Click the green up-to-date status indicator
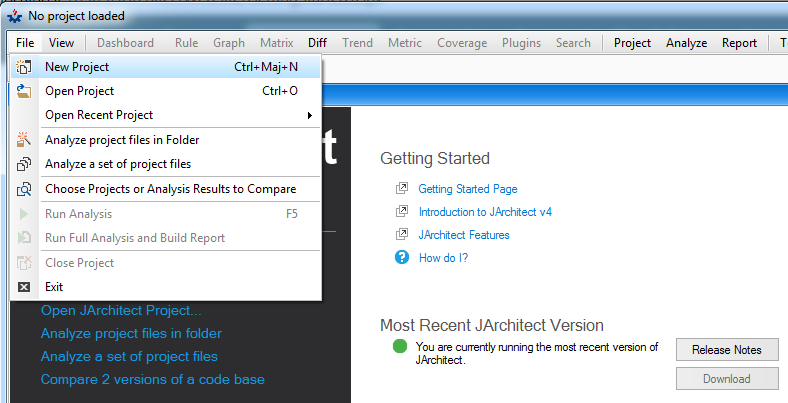The height and width of the screenshot is (403, 788). point(400,346)
